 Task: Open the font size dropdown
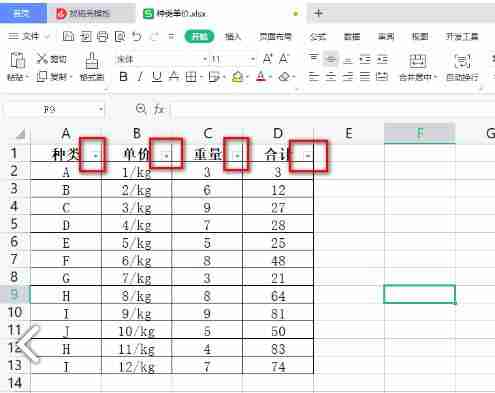(x=253, y=59)
